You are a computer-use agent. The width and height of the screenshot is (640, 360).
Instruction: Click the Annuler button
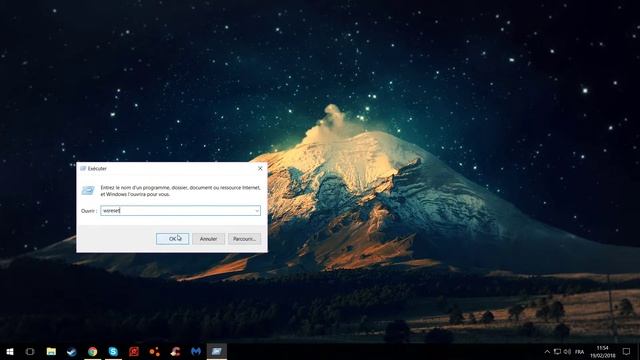(x=208, y=239)
